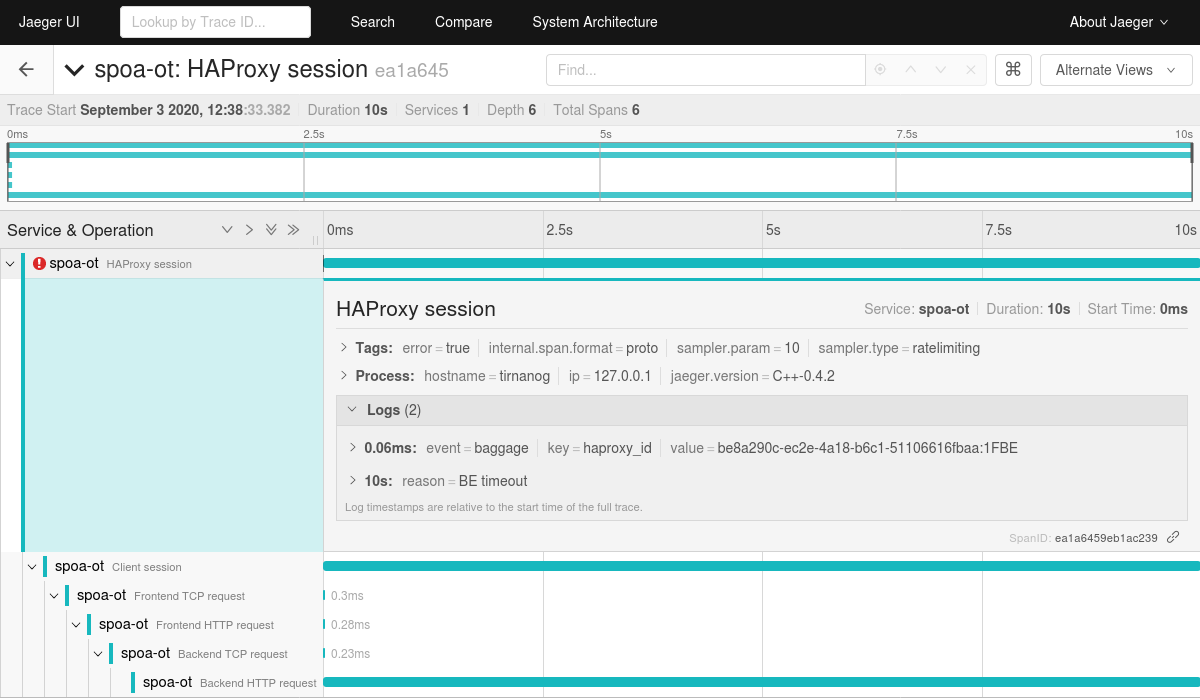
Task: Click the 0.23ms Backend TCP duration label
Action: click(350, 654)
